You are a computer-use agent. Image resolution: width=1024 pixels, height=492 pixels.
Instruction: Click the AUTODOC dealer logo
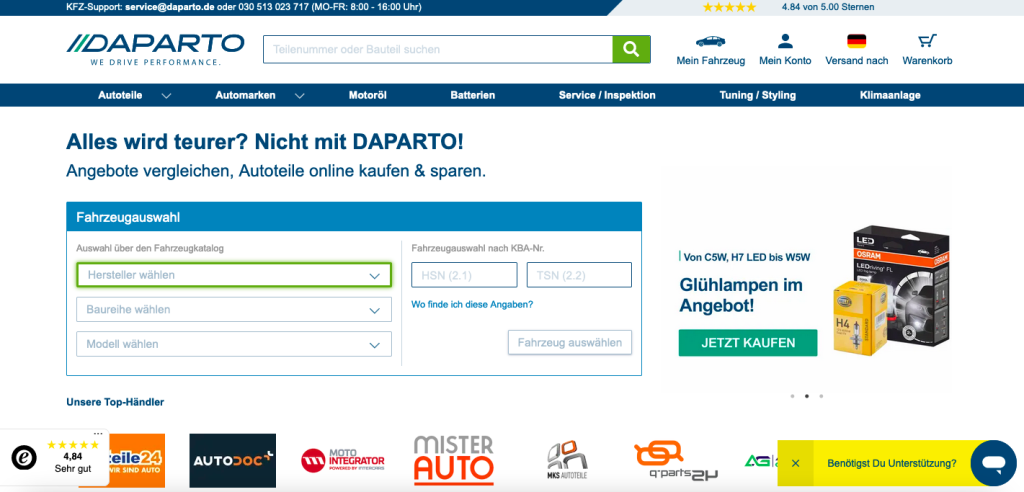232,461
